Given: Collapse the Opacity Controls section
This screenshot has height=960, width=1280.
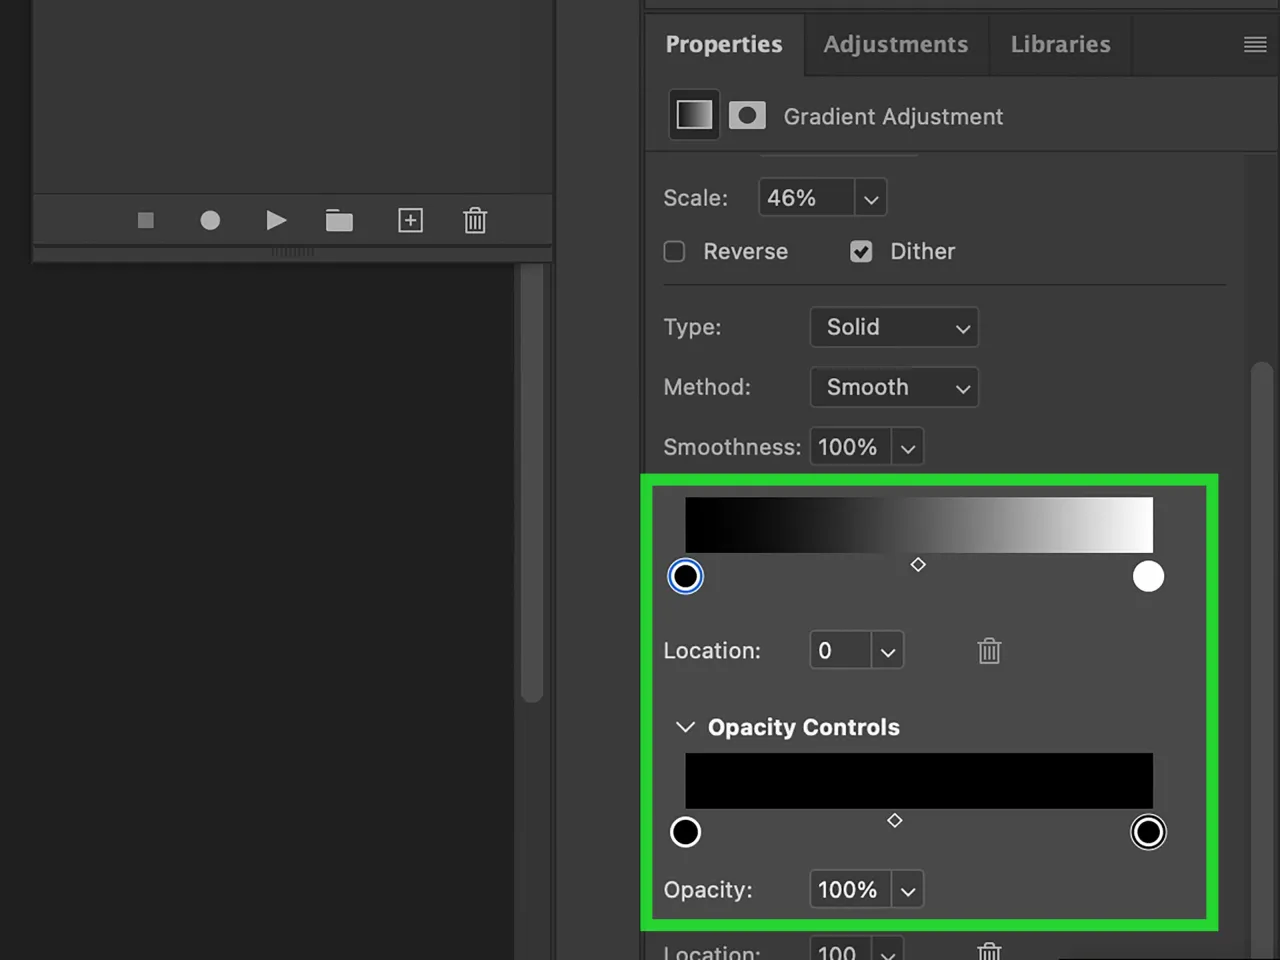Looking at the screenshot, I should 685,727.
